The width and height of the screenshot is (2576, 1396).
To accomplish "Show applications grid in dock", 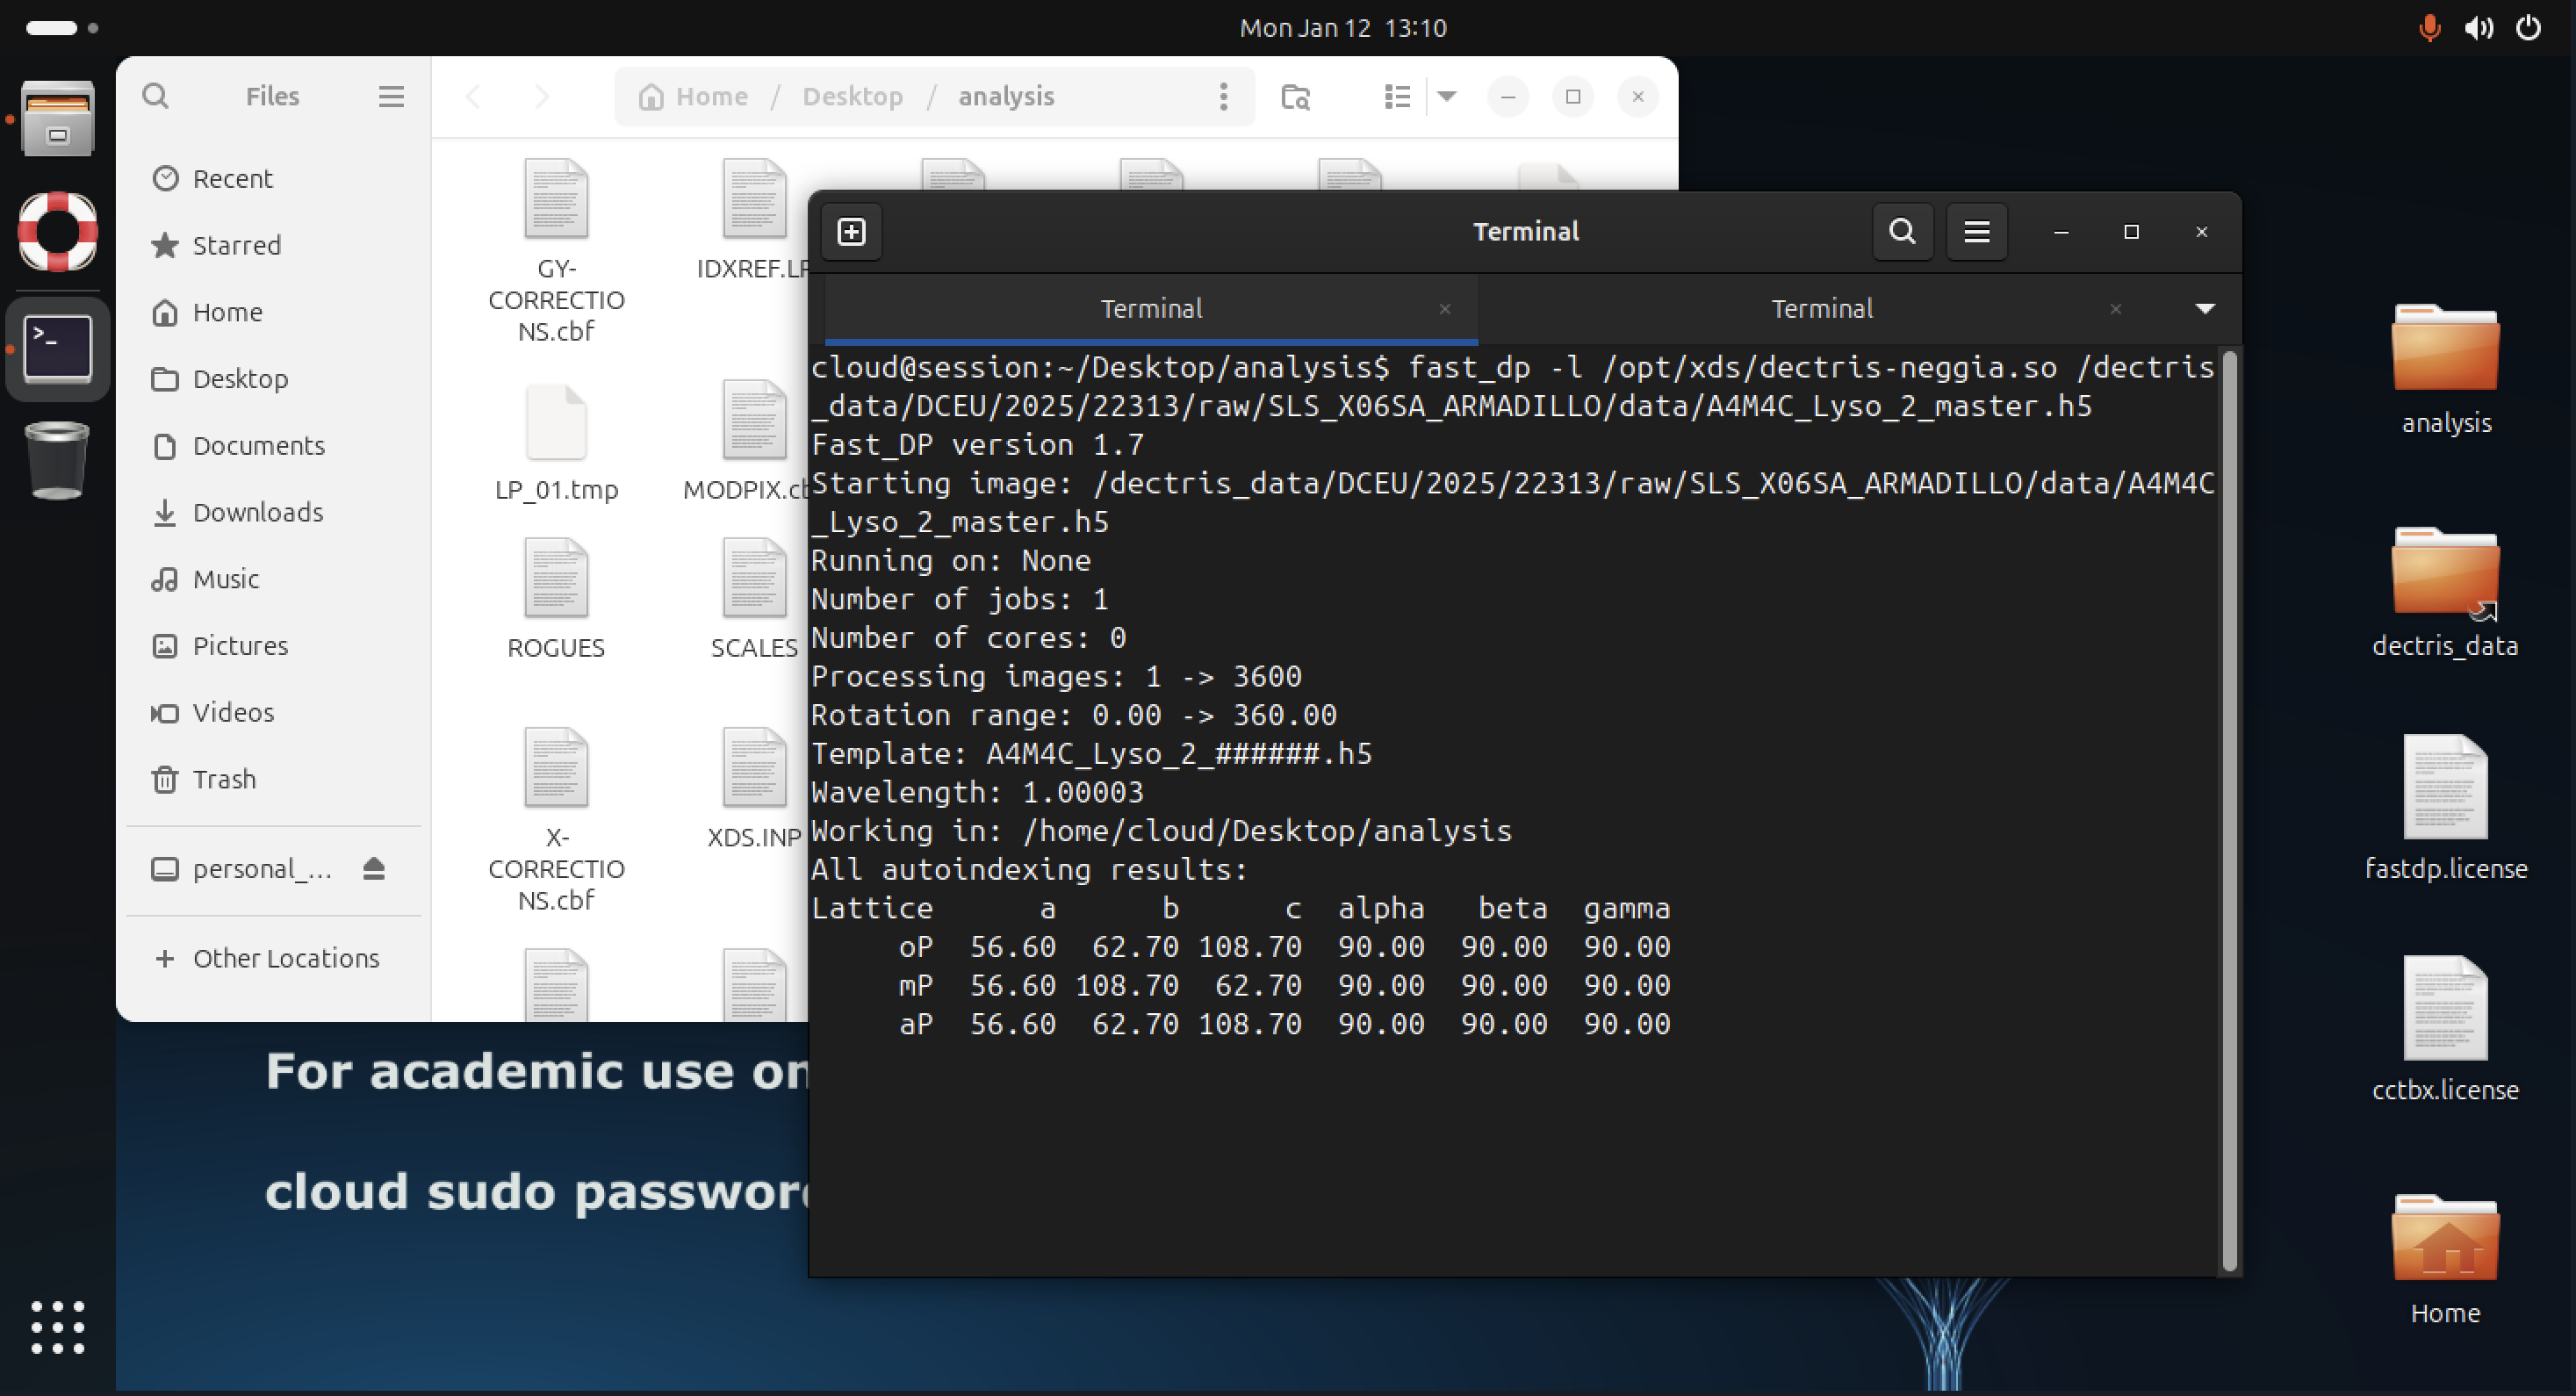I will (x=58, y=1327).
